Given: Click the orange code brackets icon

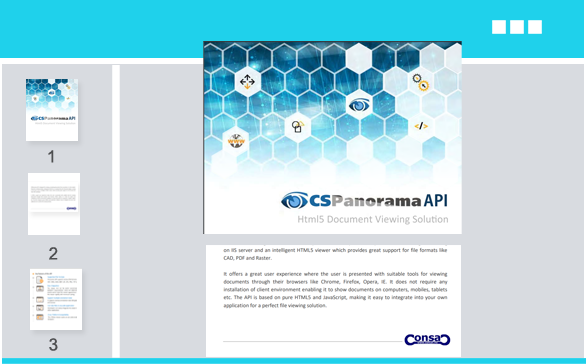Looking at the screenshot, I should [421, 126].
